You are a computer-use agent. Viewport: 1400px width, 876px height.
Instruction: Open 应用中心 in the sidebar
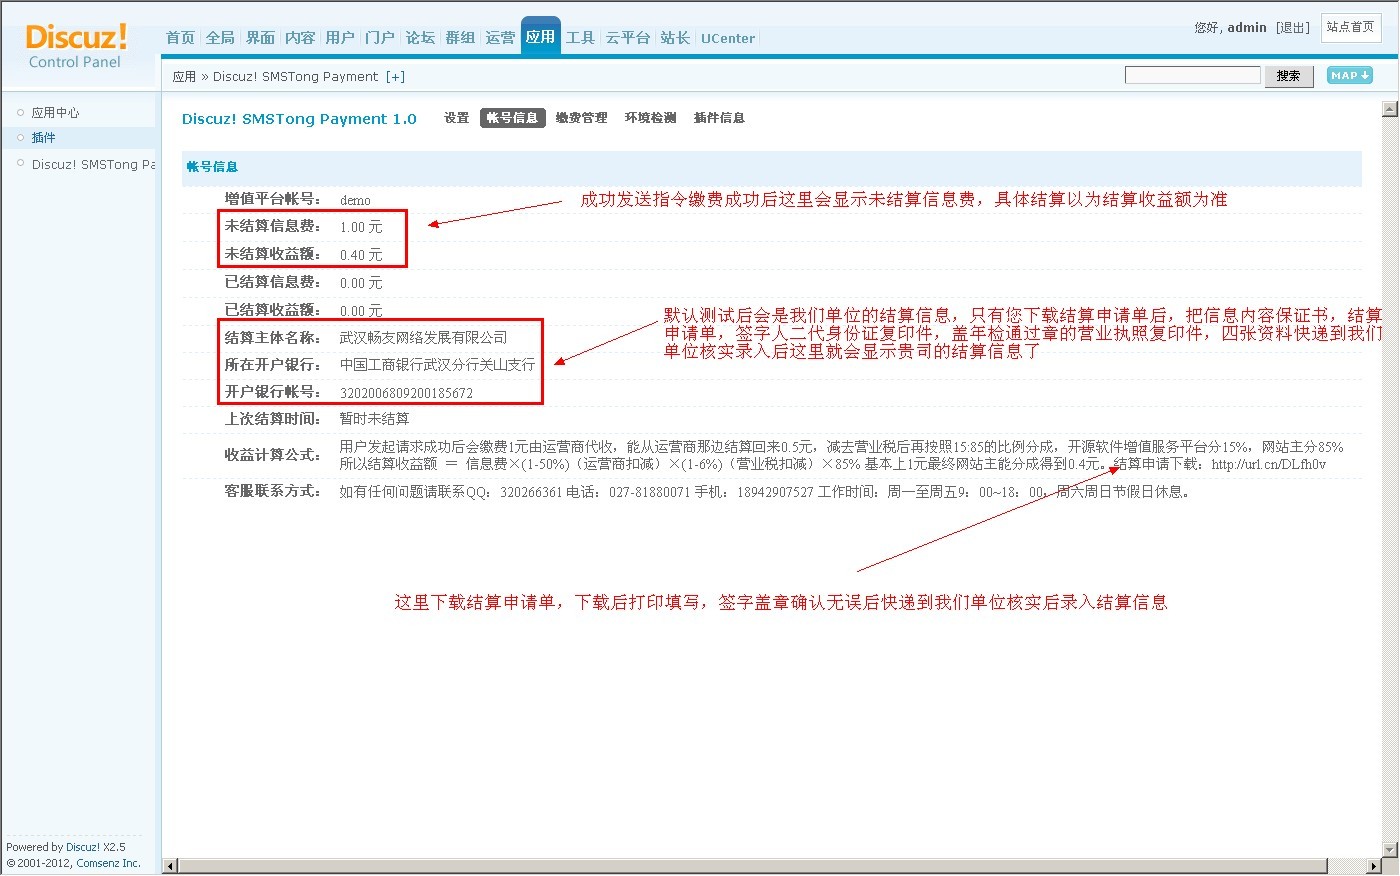coord(55,113)
